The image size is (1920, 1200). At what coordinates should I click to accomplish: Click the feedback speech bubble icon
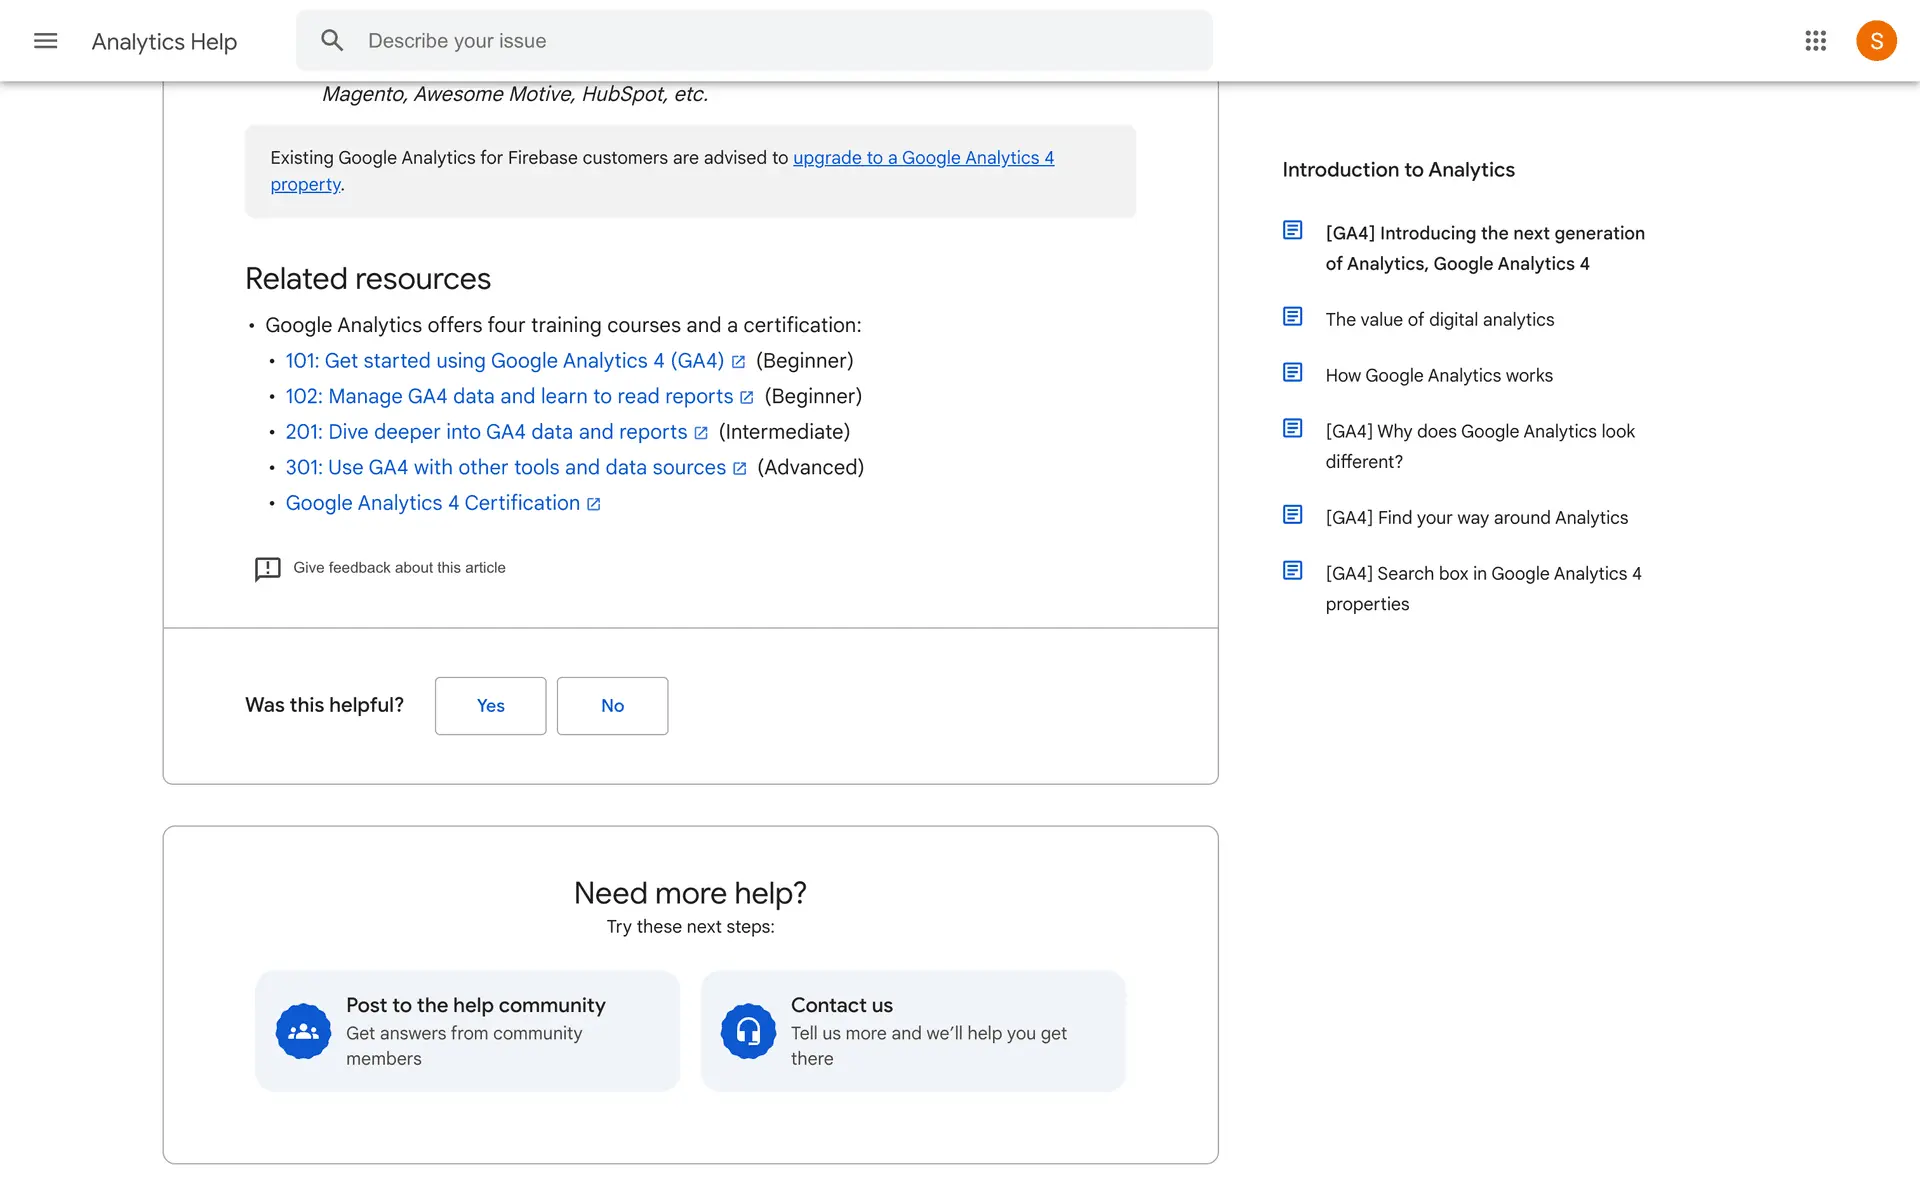pyautogui.click(x=267, y=569)
